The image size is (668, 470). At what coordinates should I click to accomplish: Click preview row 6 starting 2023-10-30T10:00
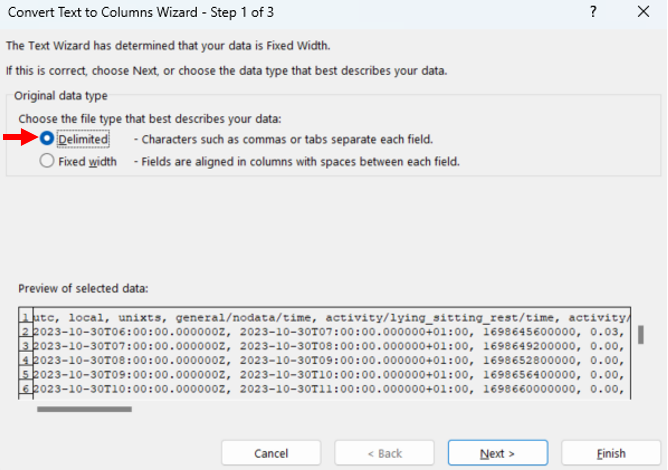tap(320, 390)
